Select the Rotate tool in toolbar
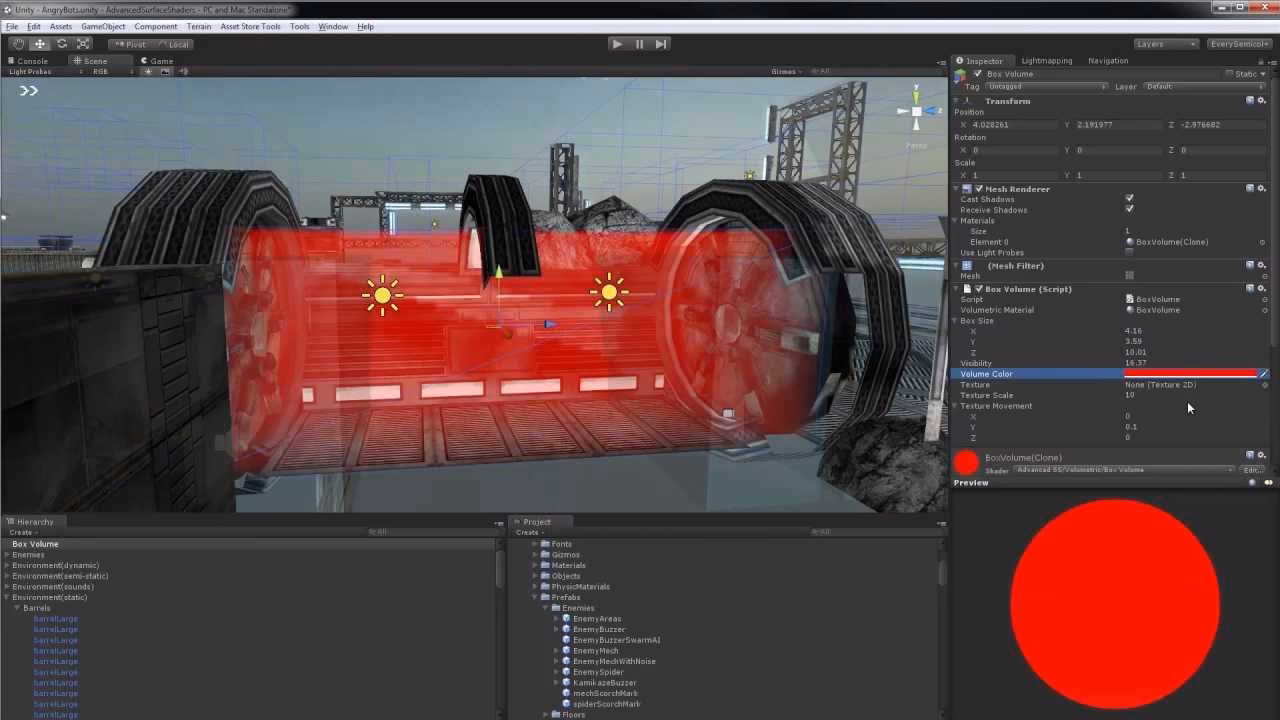 62,44
